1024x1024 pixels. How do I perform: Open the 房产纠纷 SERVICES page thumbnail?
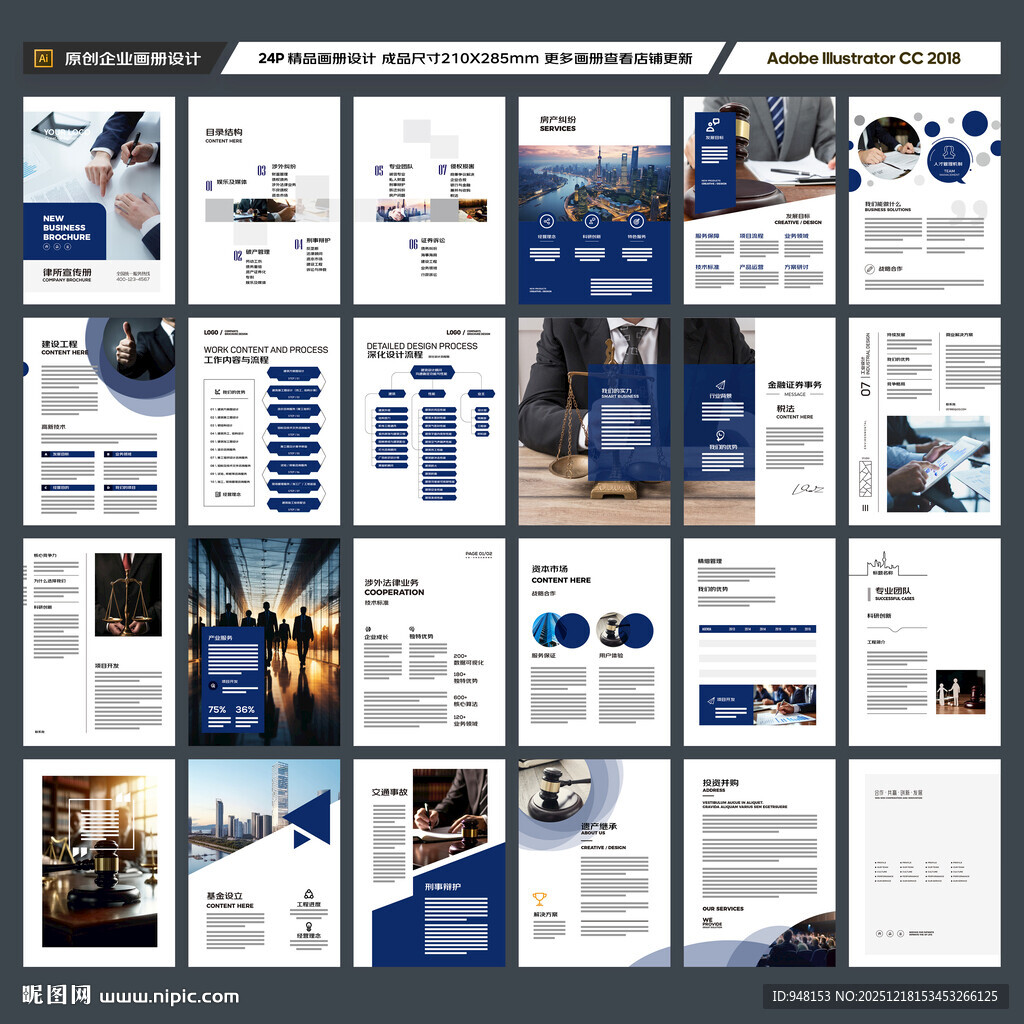coord(594,200)
